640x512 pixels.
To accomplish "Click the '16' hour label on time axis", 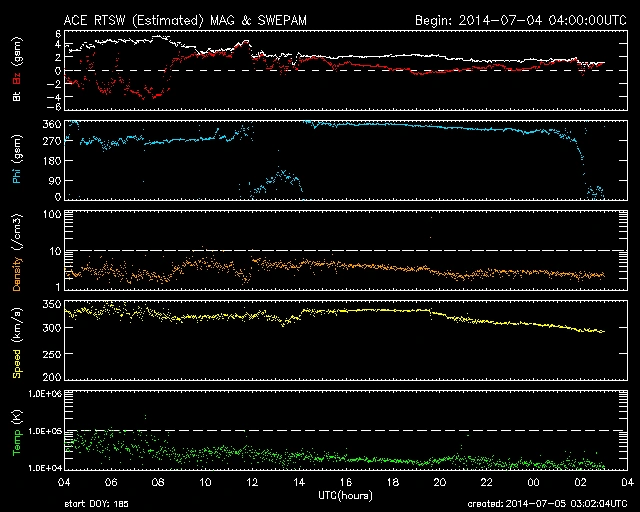I will pos(346,482).
